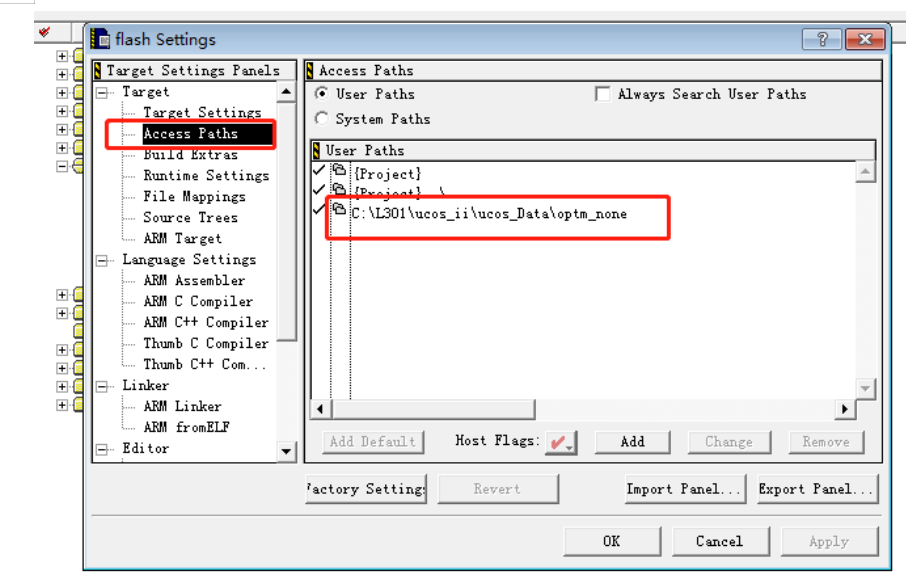Expand the bottom plus node in background tree
906x579 pixels.
pos(62,405)
